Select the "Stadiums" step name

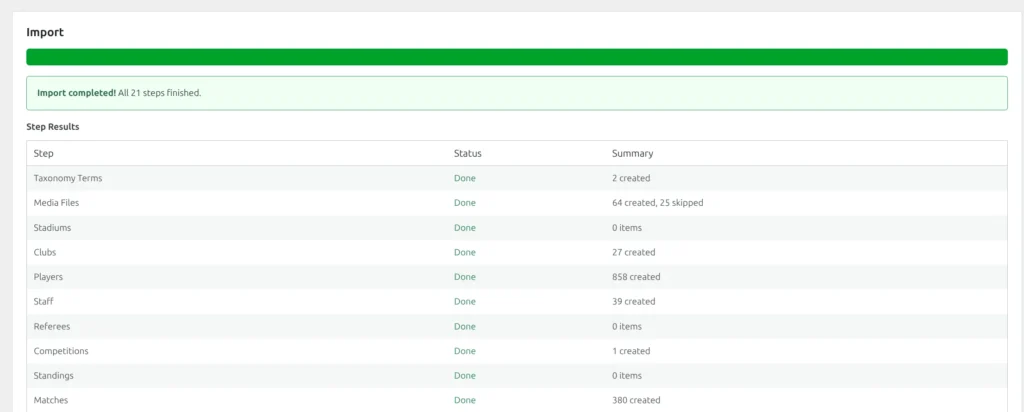click(52, 228)
